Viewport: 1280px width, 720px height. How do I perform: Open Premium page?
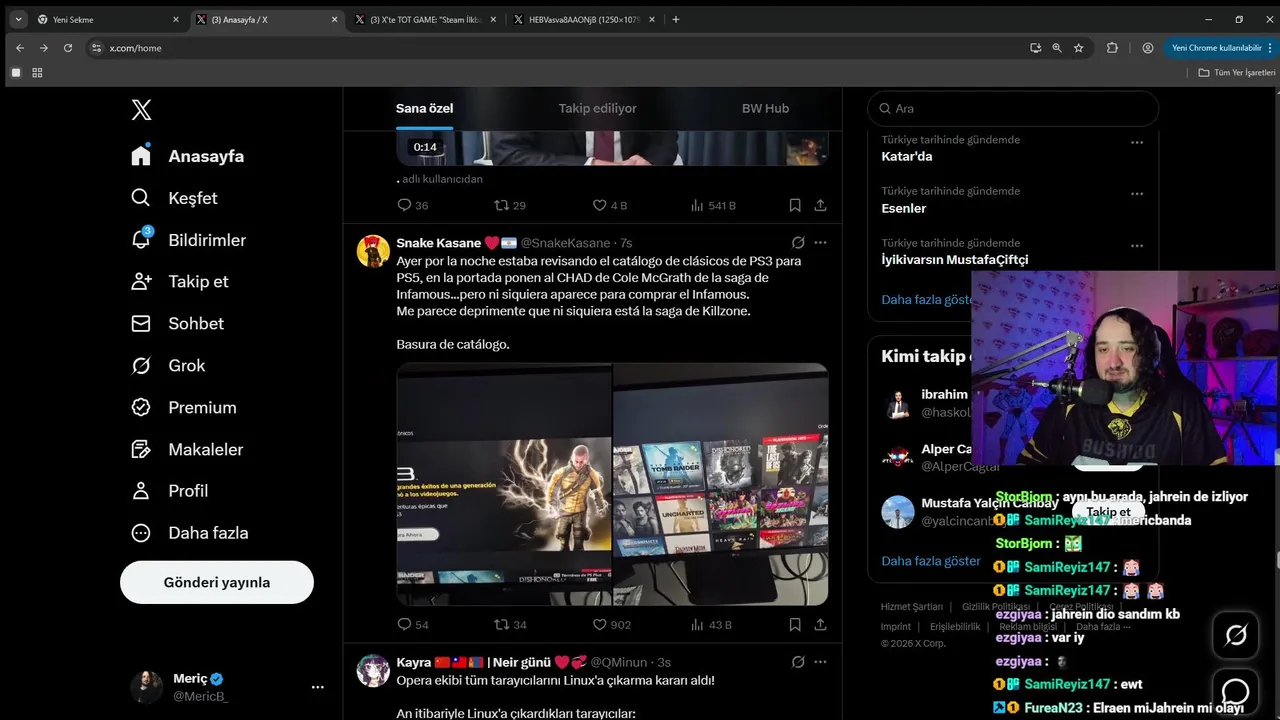point(184,408)
